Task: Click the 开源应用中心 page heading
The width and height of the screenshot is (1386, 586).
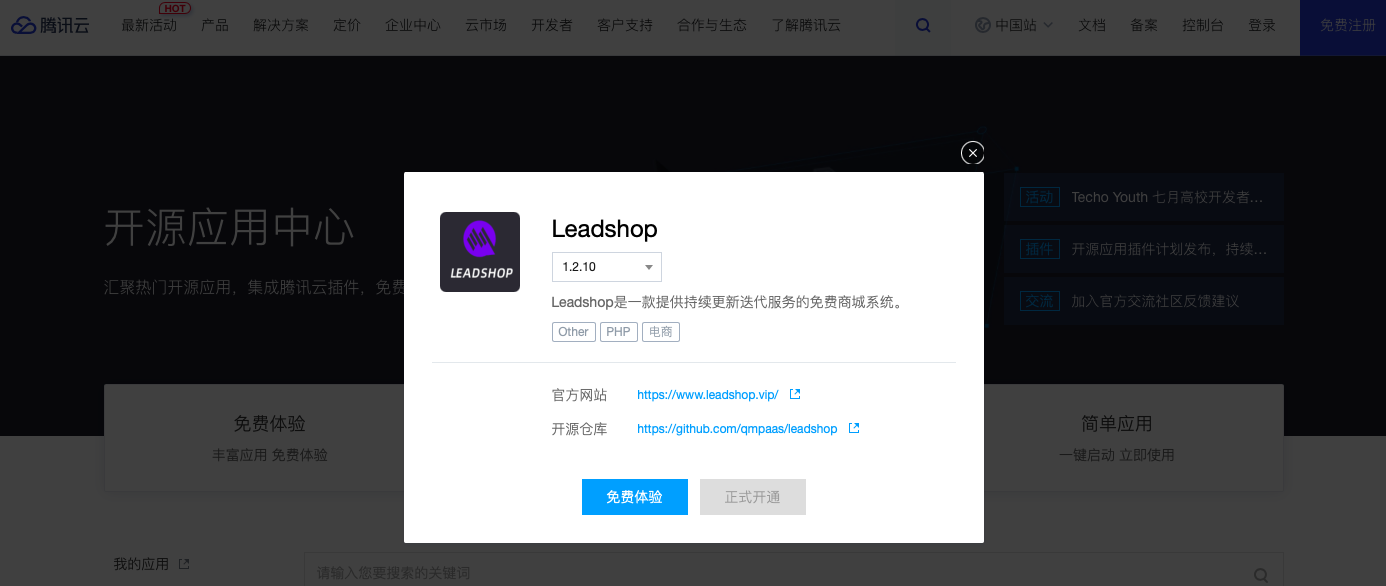Action: (x=229, y=228)
